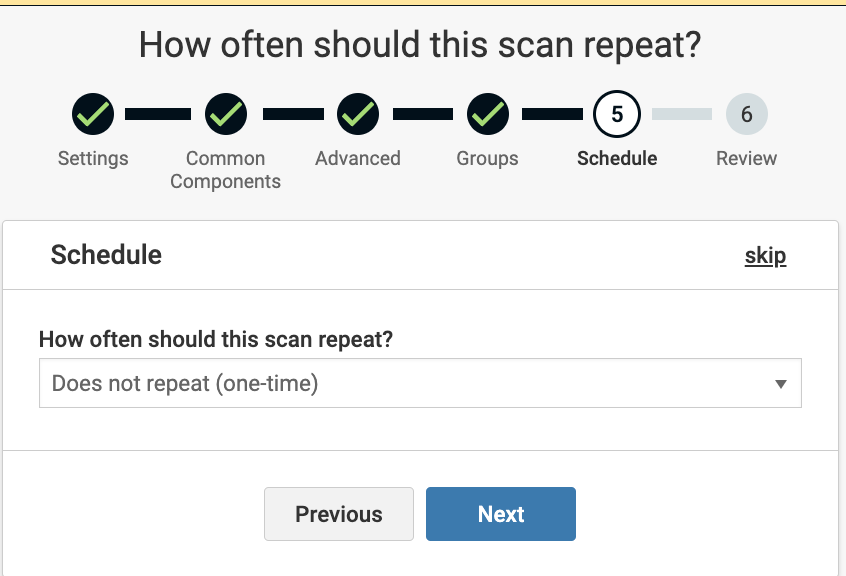Image resolution: width=846 pixels, height=576 pixels.
Task: Go to the Advanced step checkmark circle
Action: point(358,115)
